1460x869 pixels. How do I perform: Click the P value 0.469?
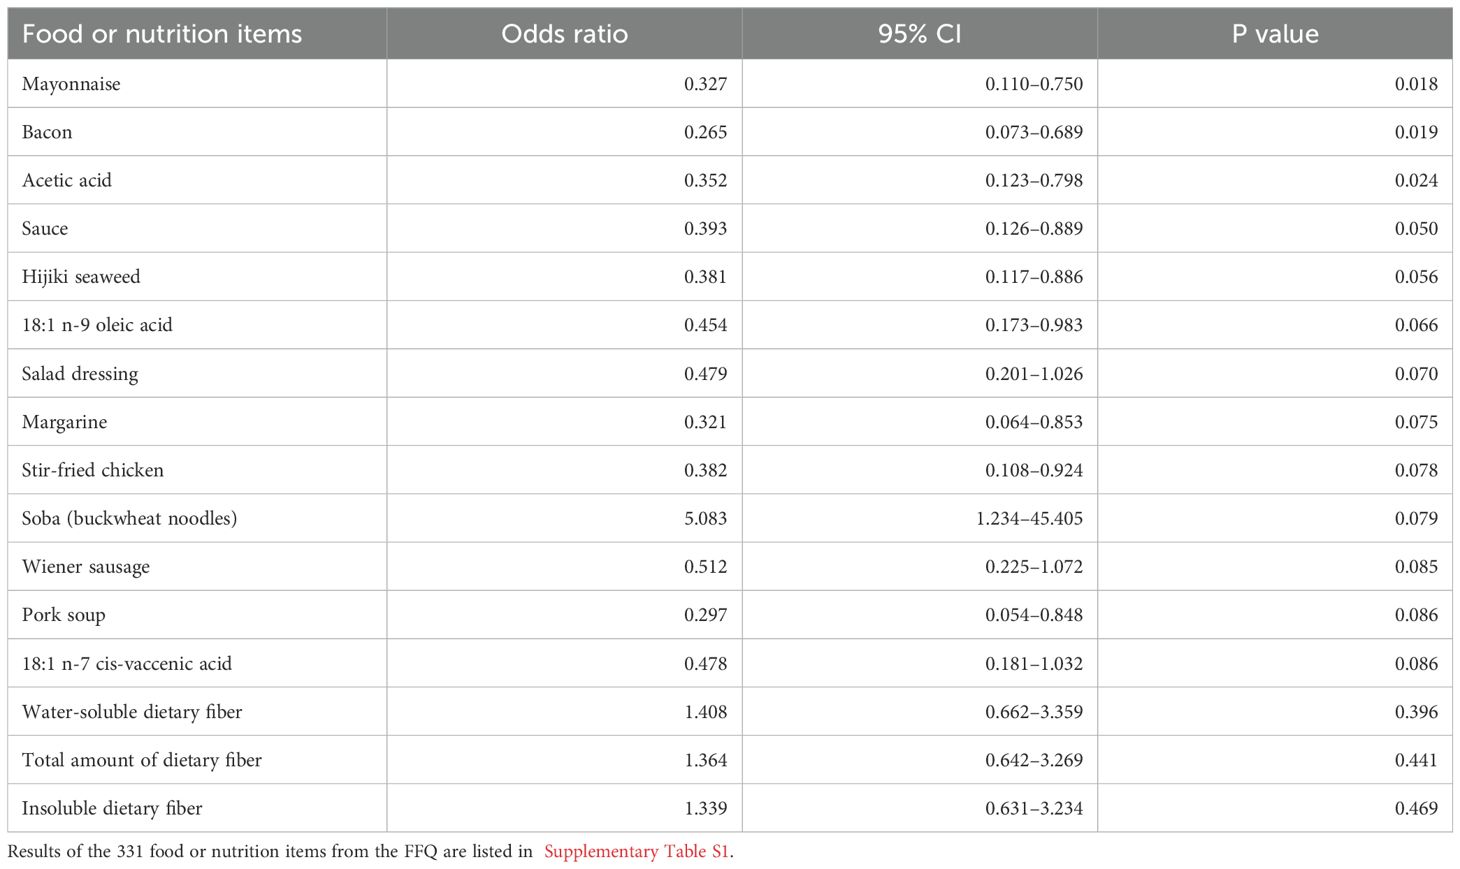point(1416,808)
